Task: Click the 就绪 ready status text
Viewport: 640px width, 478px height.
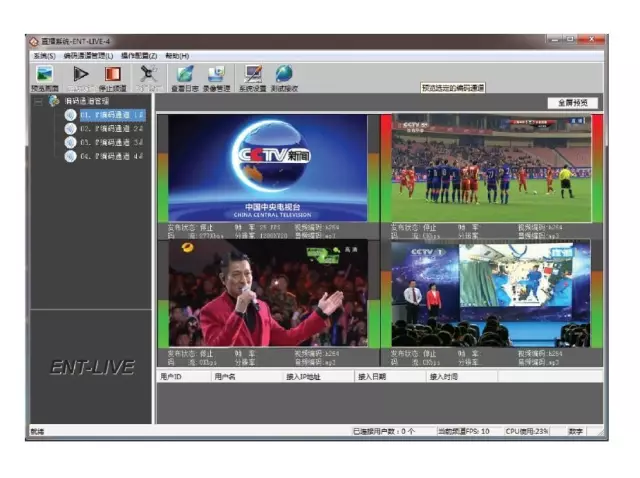Action: tap(37, 431)
